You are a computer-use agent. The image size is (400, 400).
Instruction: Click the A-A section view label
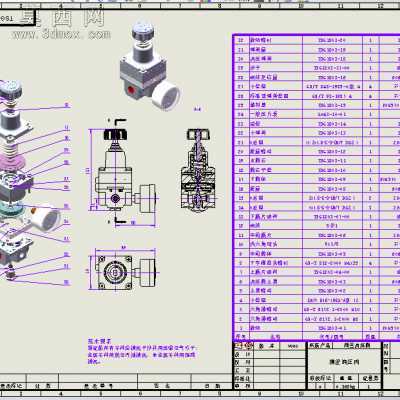pos(197,109)
